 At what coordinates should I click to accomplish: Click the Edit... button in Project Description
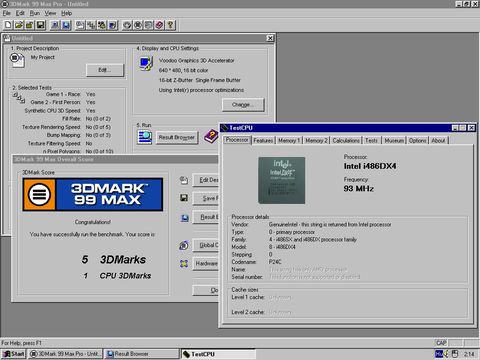pos(105,70)
